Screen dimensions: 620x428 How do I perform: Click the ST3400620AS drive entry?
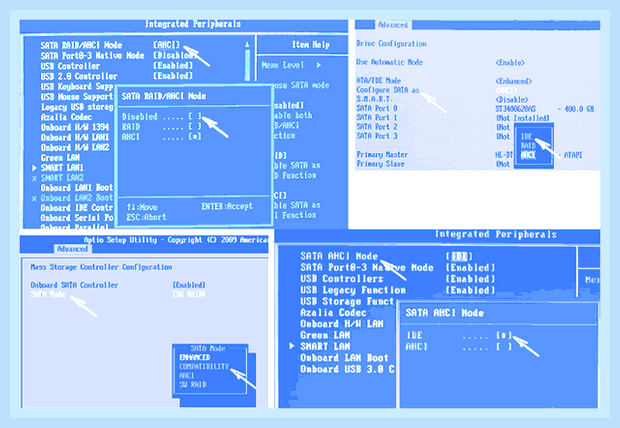pyautogui.click(x=516, y=109)
